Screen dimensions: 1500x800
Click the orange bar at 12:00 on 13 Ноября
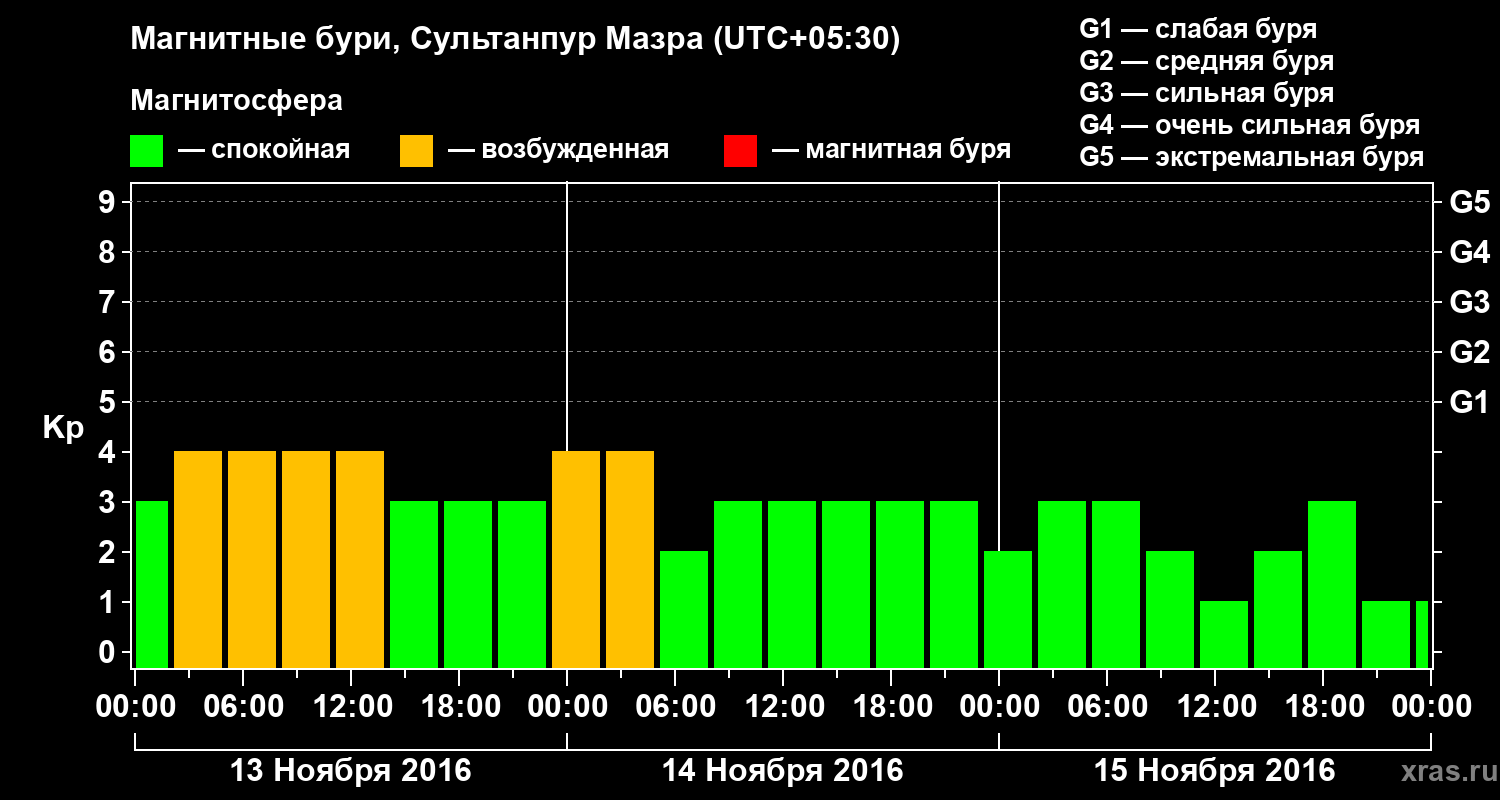click(x=360, y=559)
